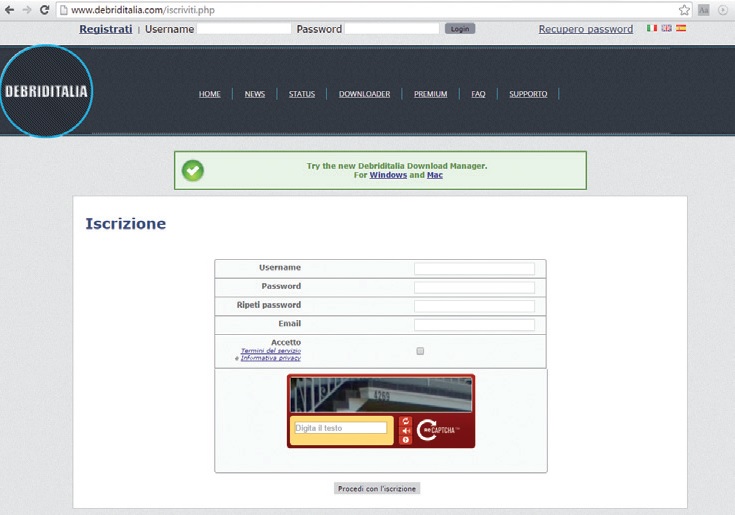Reload the page with refresh icon
The height and width of the screenshot is (515, 735).
tap(44, 10)
